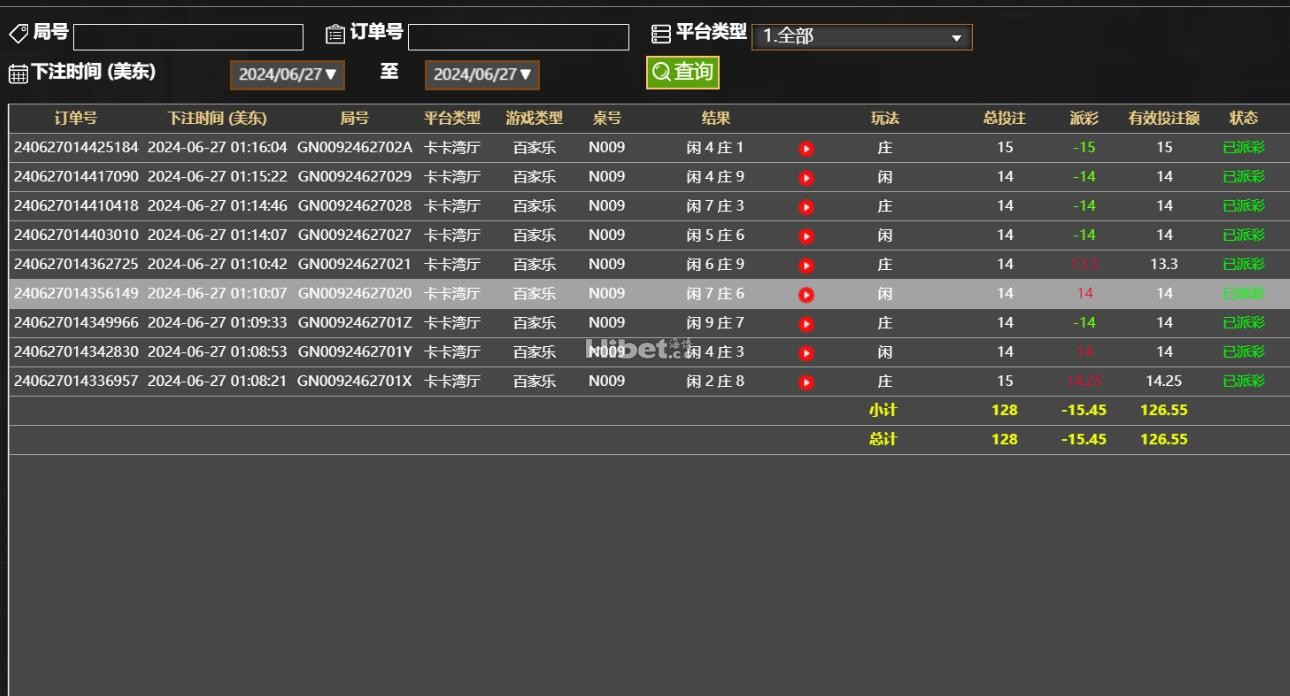The height and width of the screenshot is (696, 1290).
Task: Play video replay for order 240627014349966
Action: (806, 324)
